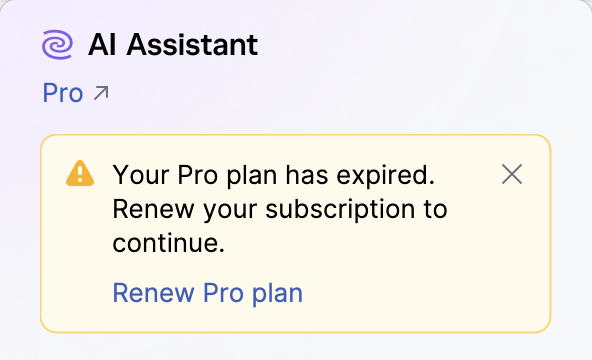Click the external-link arrow beside Pro

tap(101, 93)
